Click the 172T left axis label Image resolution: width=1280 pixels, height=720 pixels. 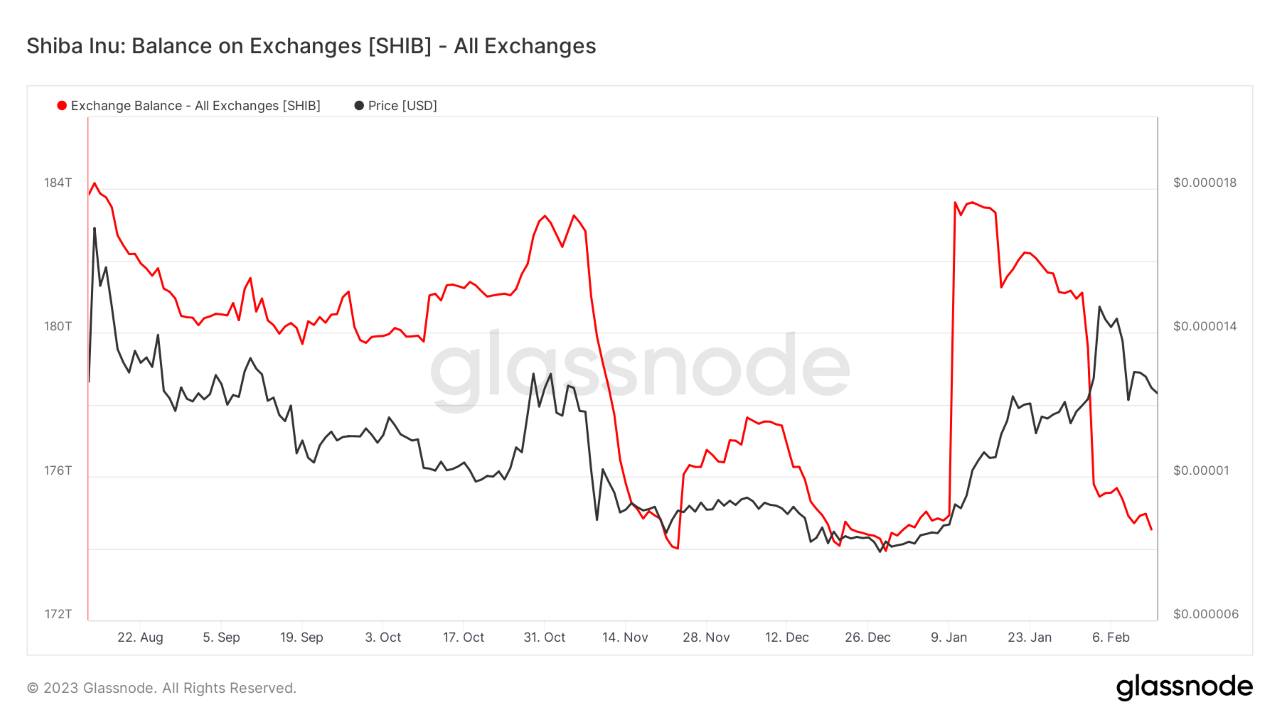click(x=58, y=614)
